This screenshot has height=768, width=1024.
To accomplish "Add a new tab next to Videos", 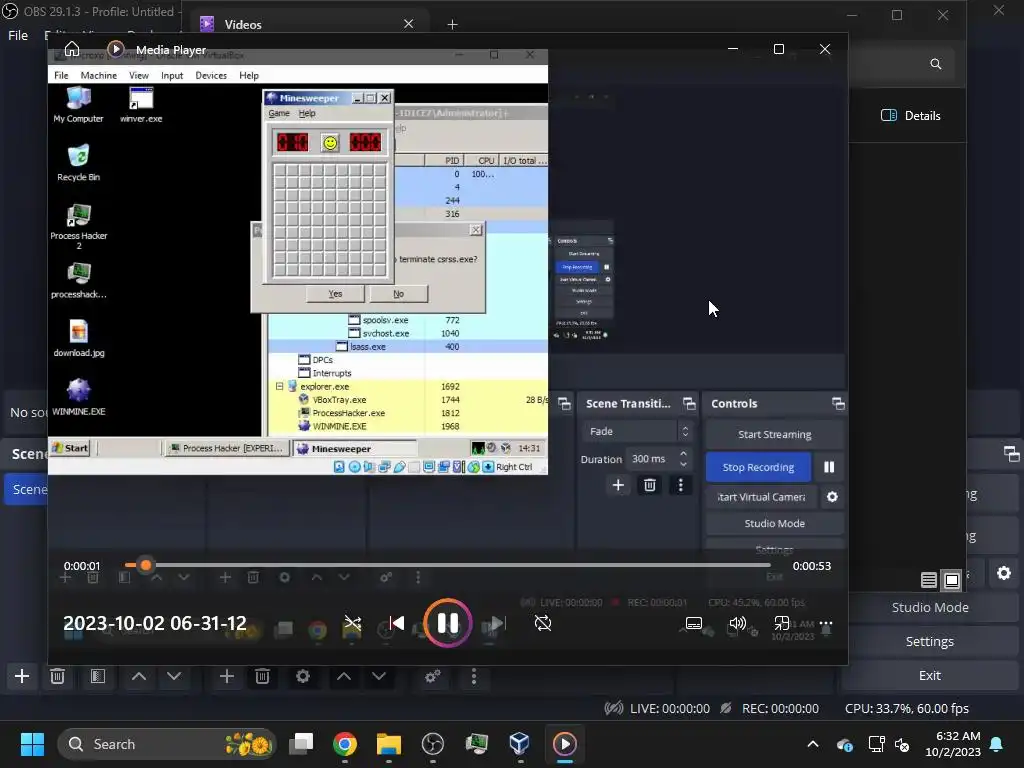I will (x=453, y=24).
